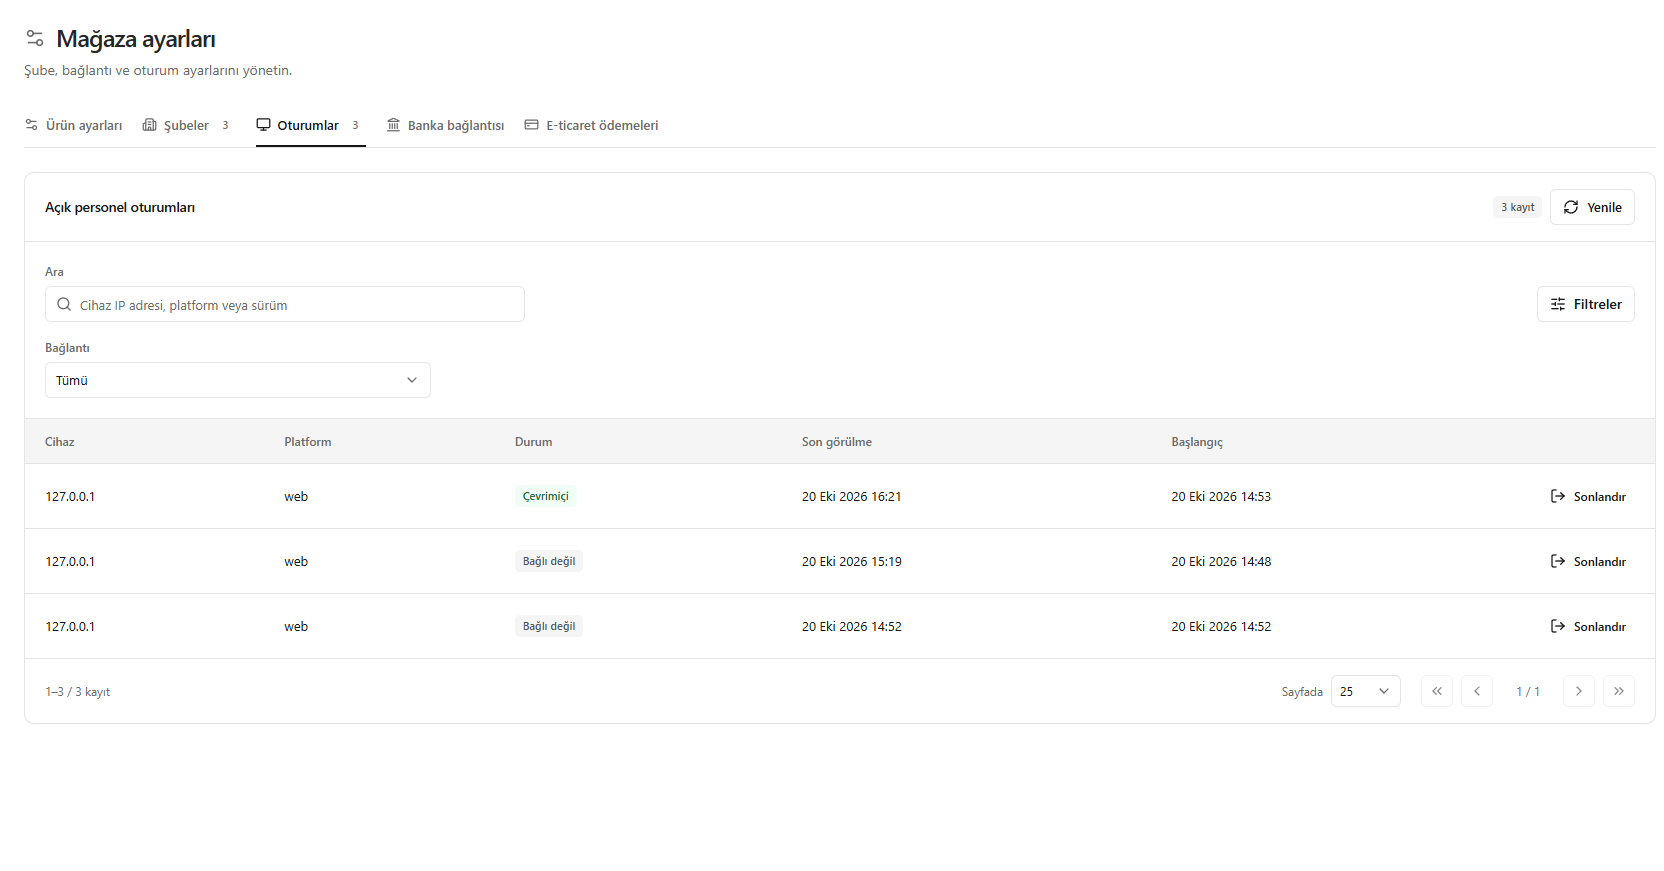
Task: Click the search magnifier icon in Ara field
Action: (x=64, y=304)
